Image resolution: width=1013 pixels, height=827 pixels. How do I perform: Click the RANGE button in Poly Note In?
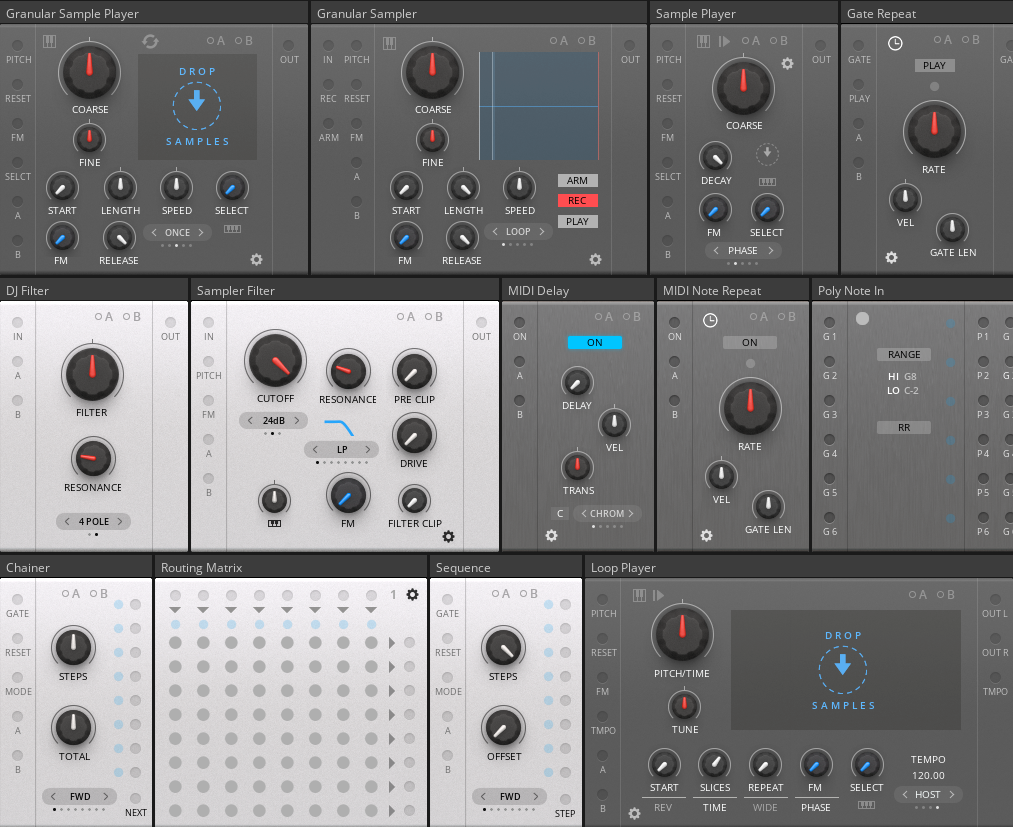[903, 354]
